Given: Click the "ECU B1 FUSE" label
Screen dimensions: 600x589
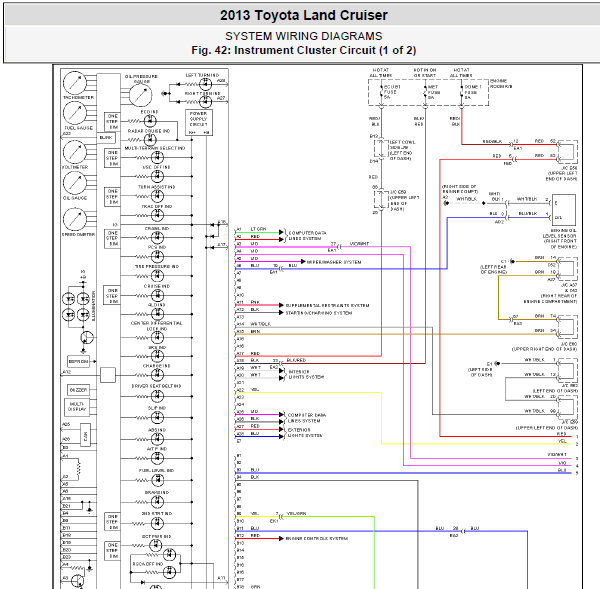Looking at the screenshot, I should click(390, 92).
